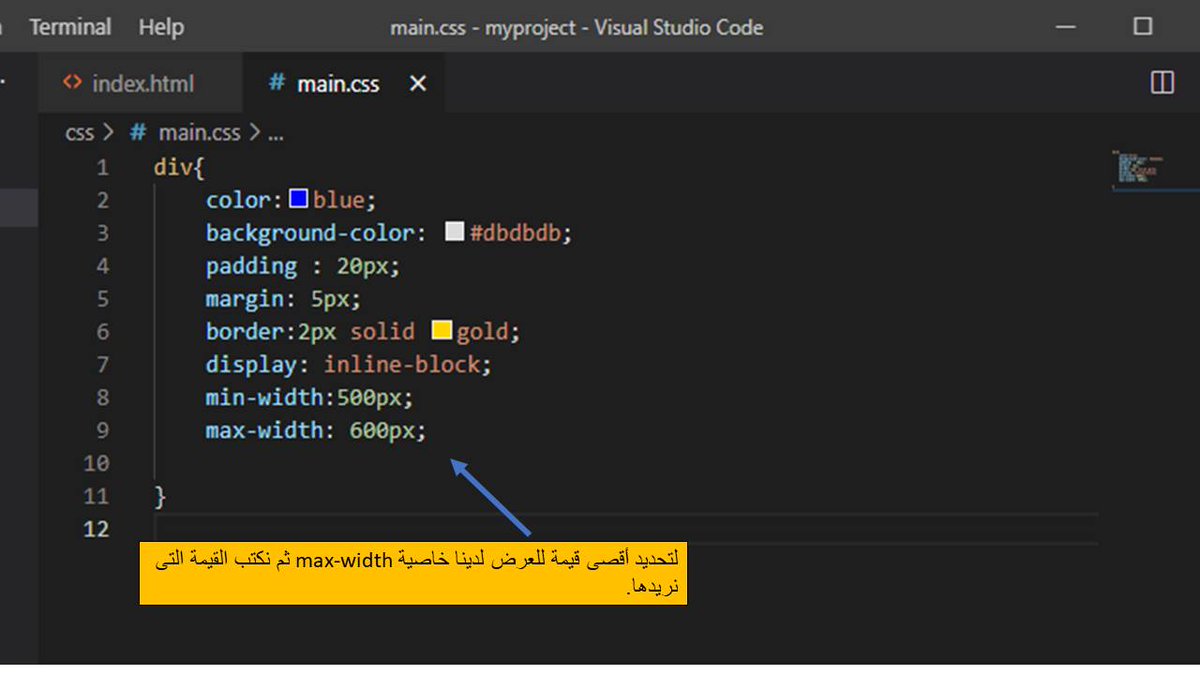1200x675 pixels.
Task: Maximize the Visual Studio Code window
Action: click(x=1142, y=27)
